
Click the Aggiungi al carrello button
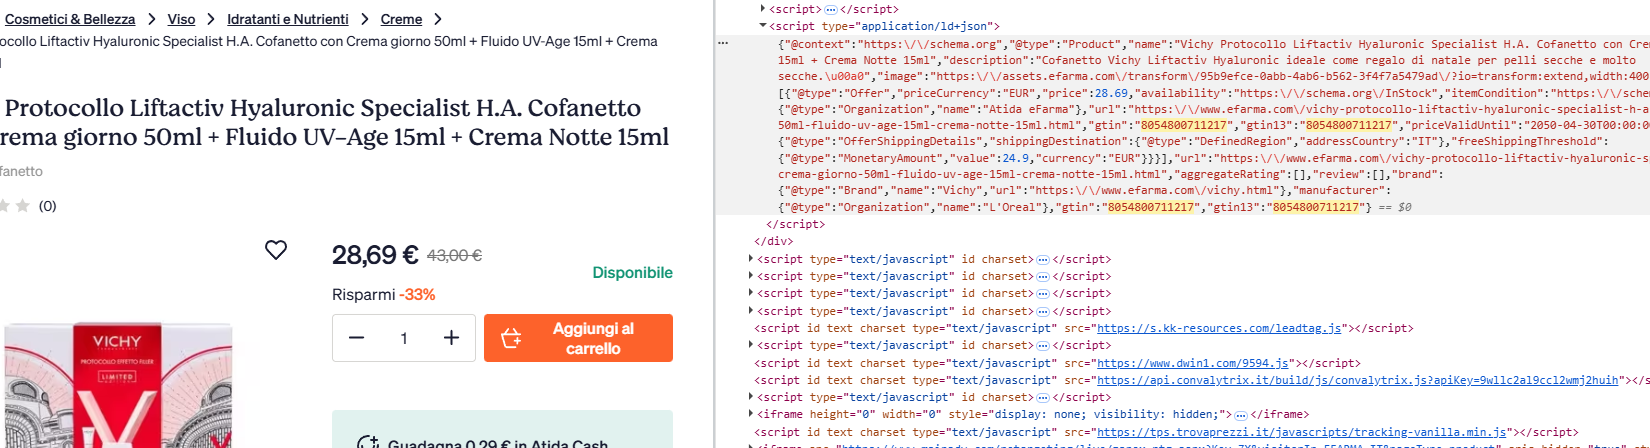[578, 338]
